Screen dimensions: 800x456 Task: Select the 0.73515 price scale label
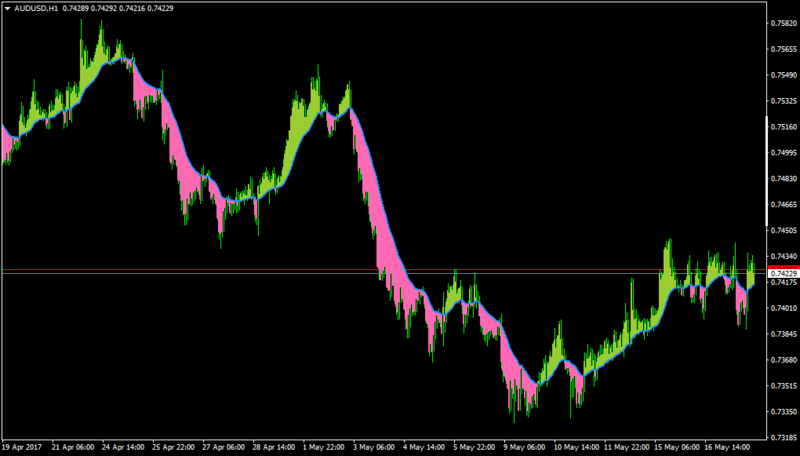[x=784, y=386]
